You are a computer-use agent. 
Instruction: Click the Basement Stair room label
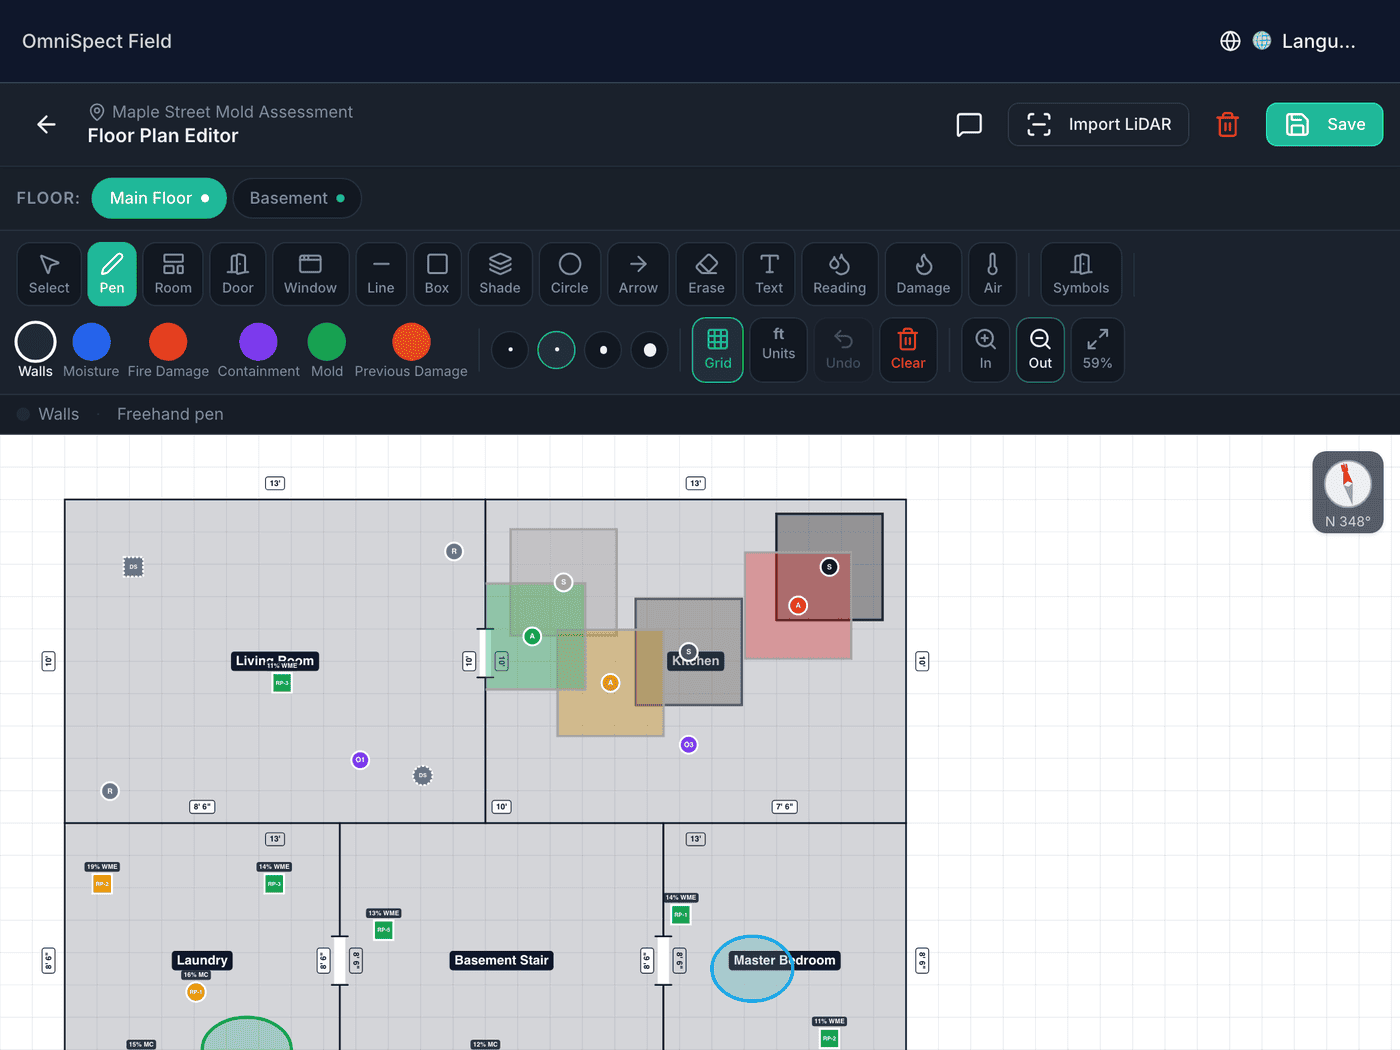pos(502,960)
